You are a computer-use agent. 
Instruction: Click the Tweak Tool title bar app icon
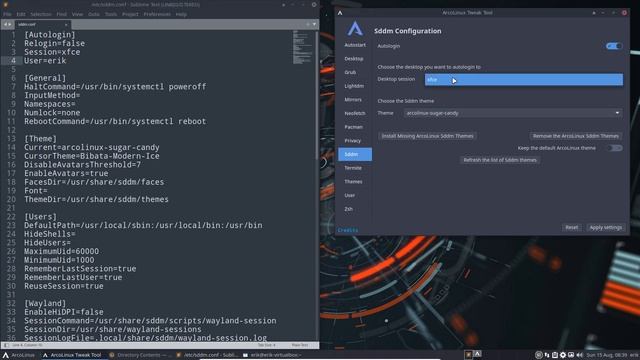click(340, 13)
